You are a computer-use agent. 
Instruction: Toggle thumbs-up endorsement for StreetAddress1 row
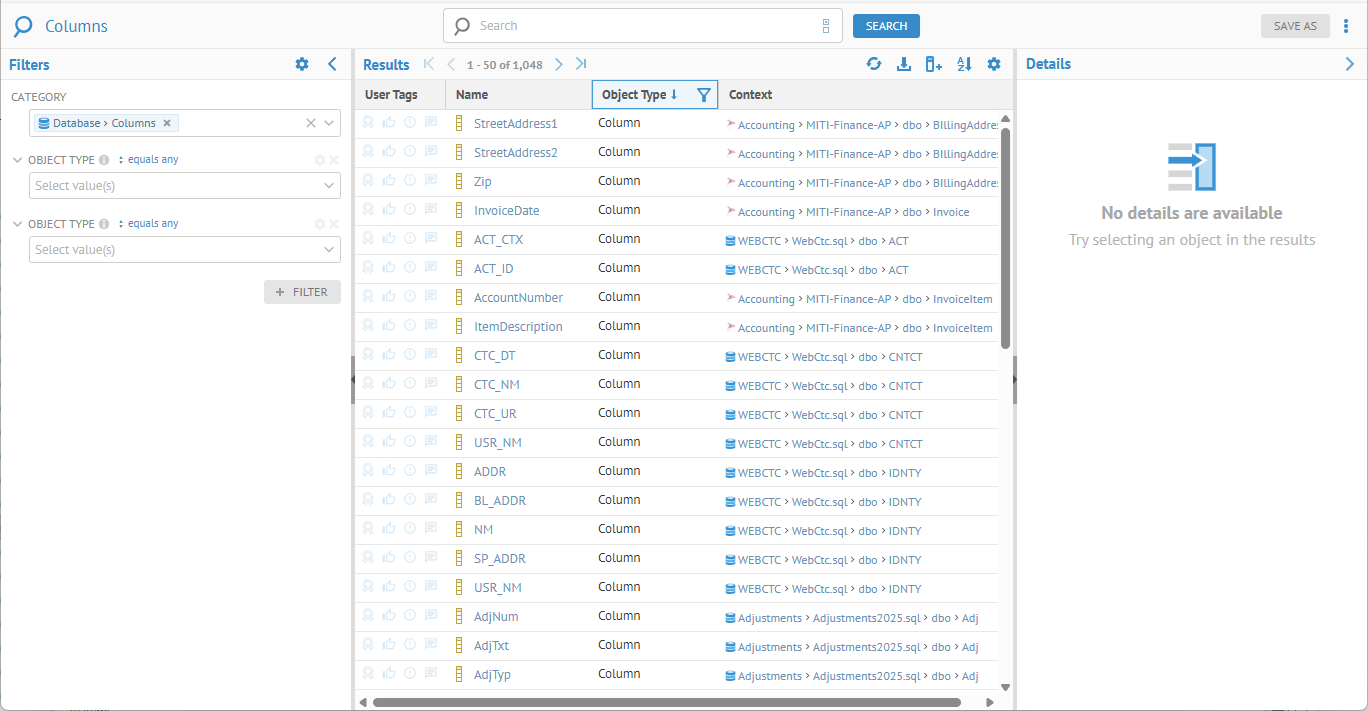389,122
